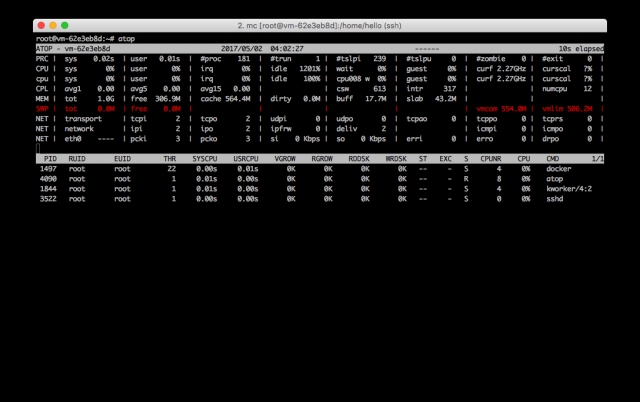
Task: Select the sshd process row
Action: click(320, 199)
